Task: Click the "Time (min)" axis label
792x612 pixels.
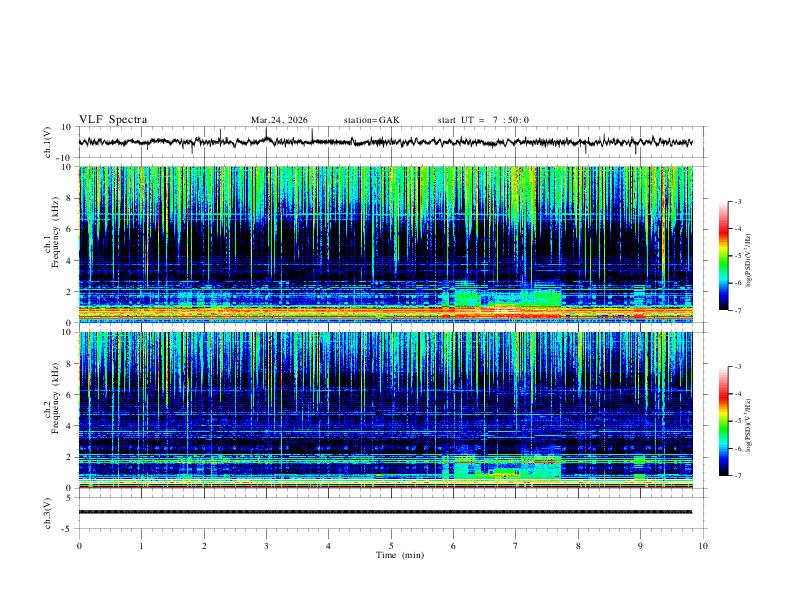Action: pos(400,555)
